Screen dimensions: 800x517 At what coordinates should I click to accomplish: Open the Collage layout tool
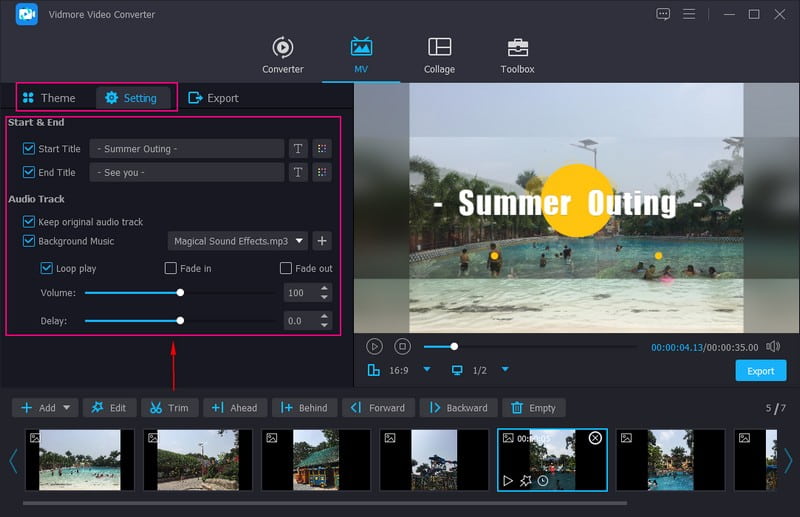click(439, 48)
